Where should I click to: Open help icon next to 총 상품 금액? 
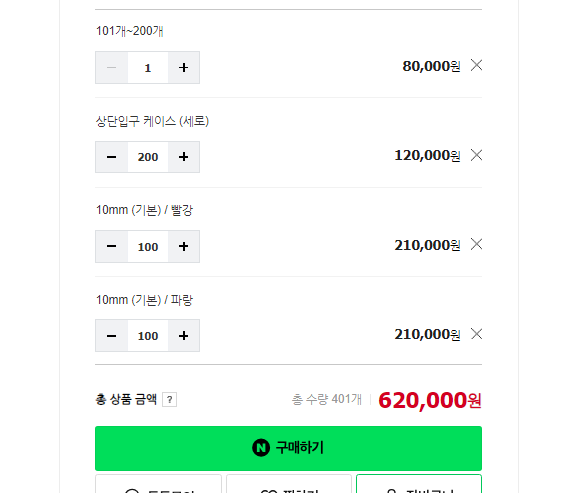point(170,400)
